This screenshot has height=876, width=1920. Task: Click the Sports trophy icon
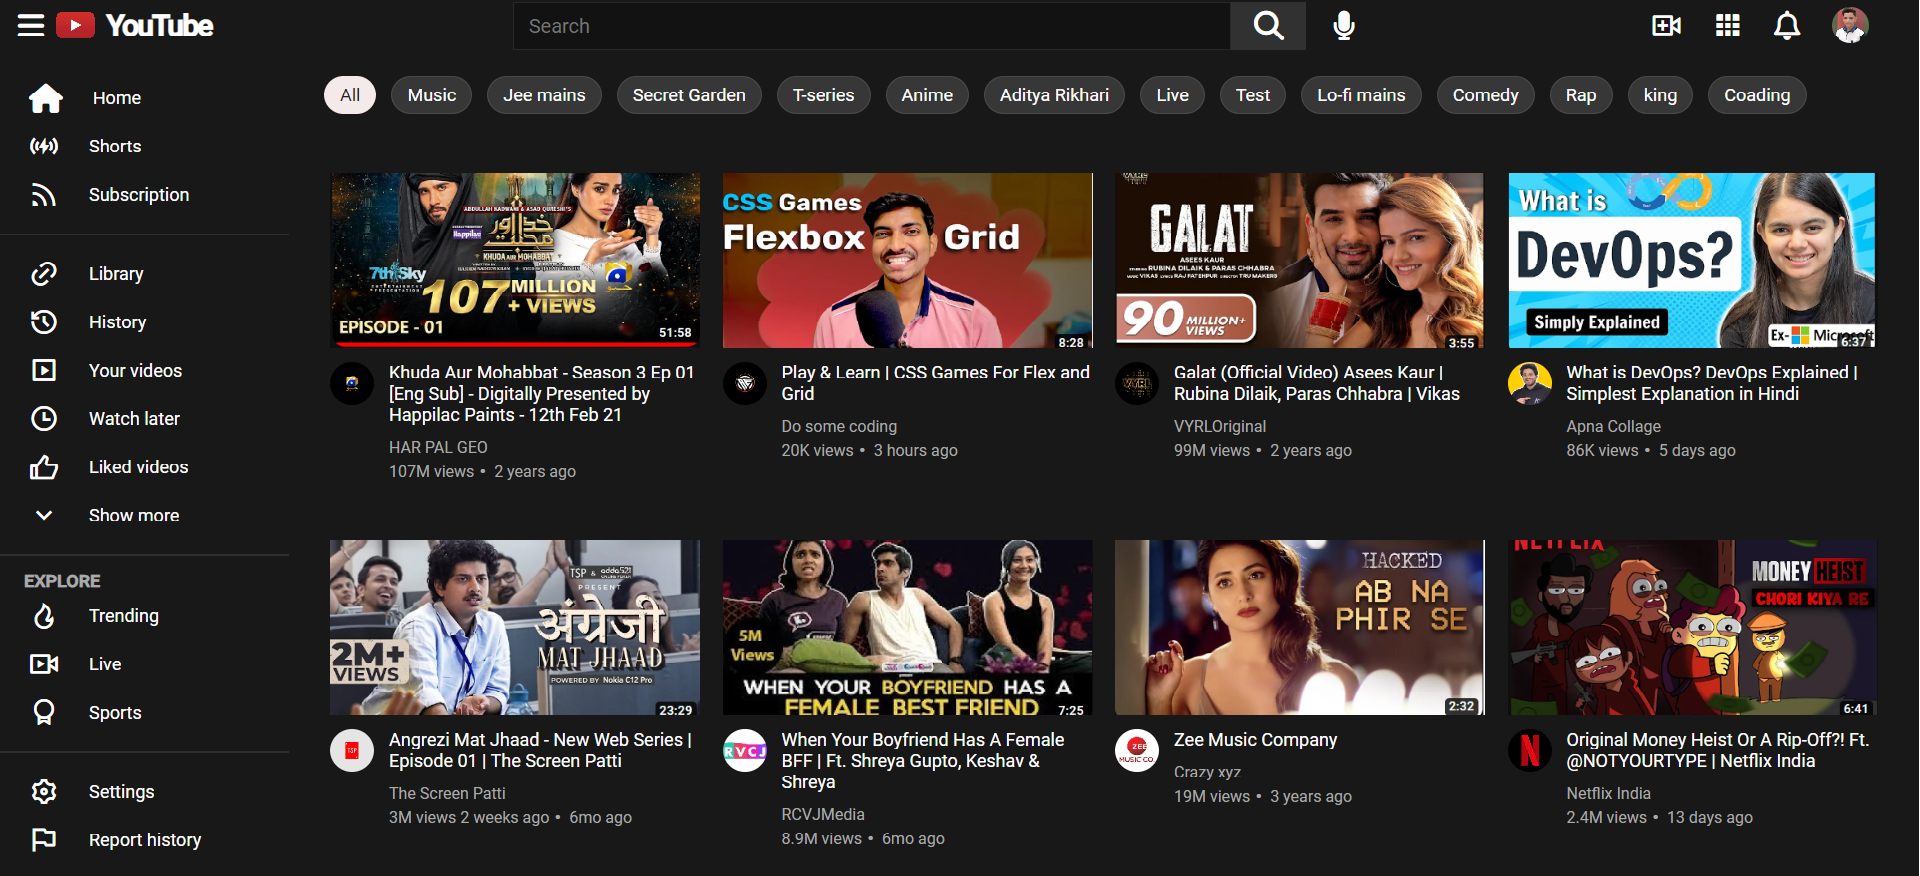(x=44, y=712)
